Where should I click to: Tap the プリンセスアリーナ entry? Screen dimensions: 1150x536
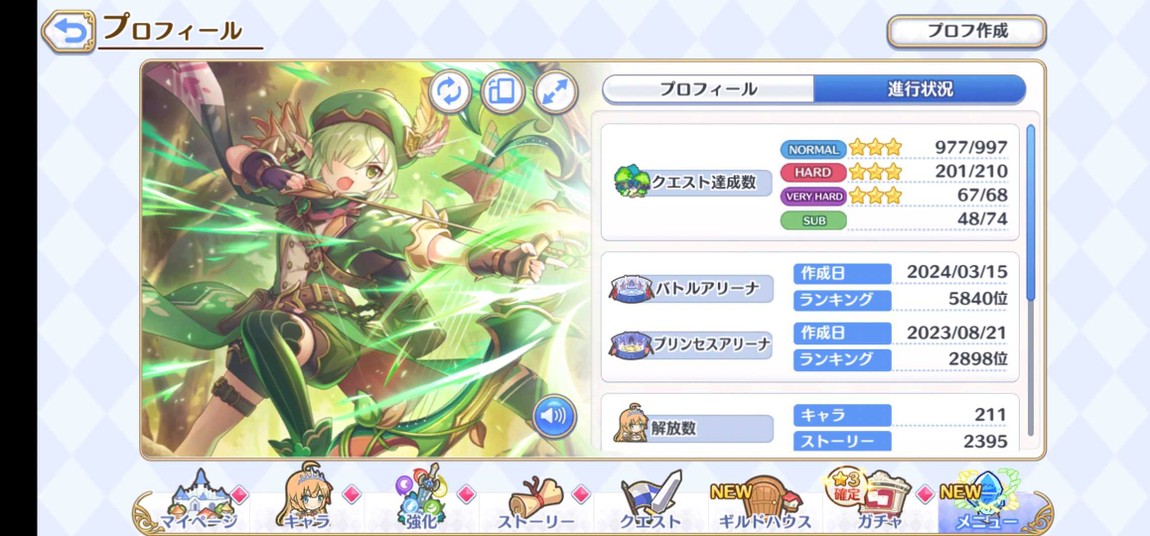(693, 345)
